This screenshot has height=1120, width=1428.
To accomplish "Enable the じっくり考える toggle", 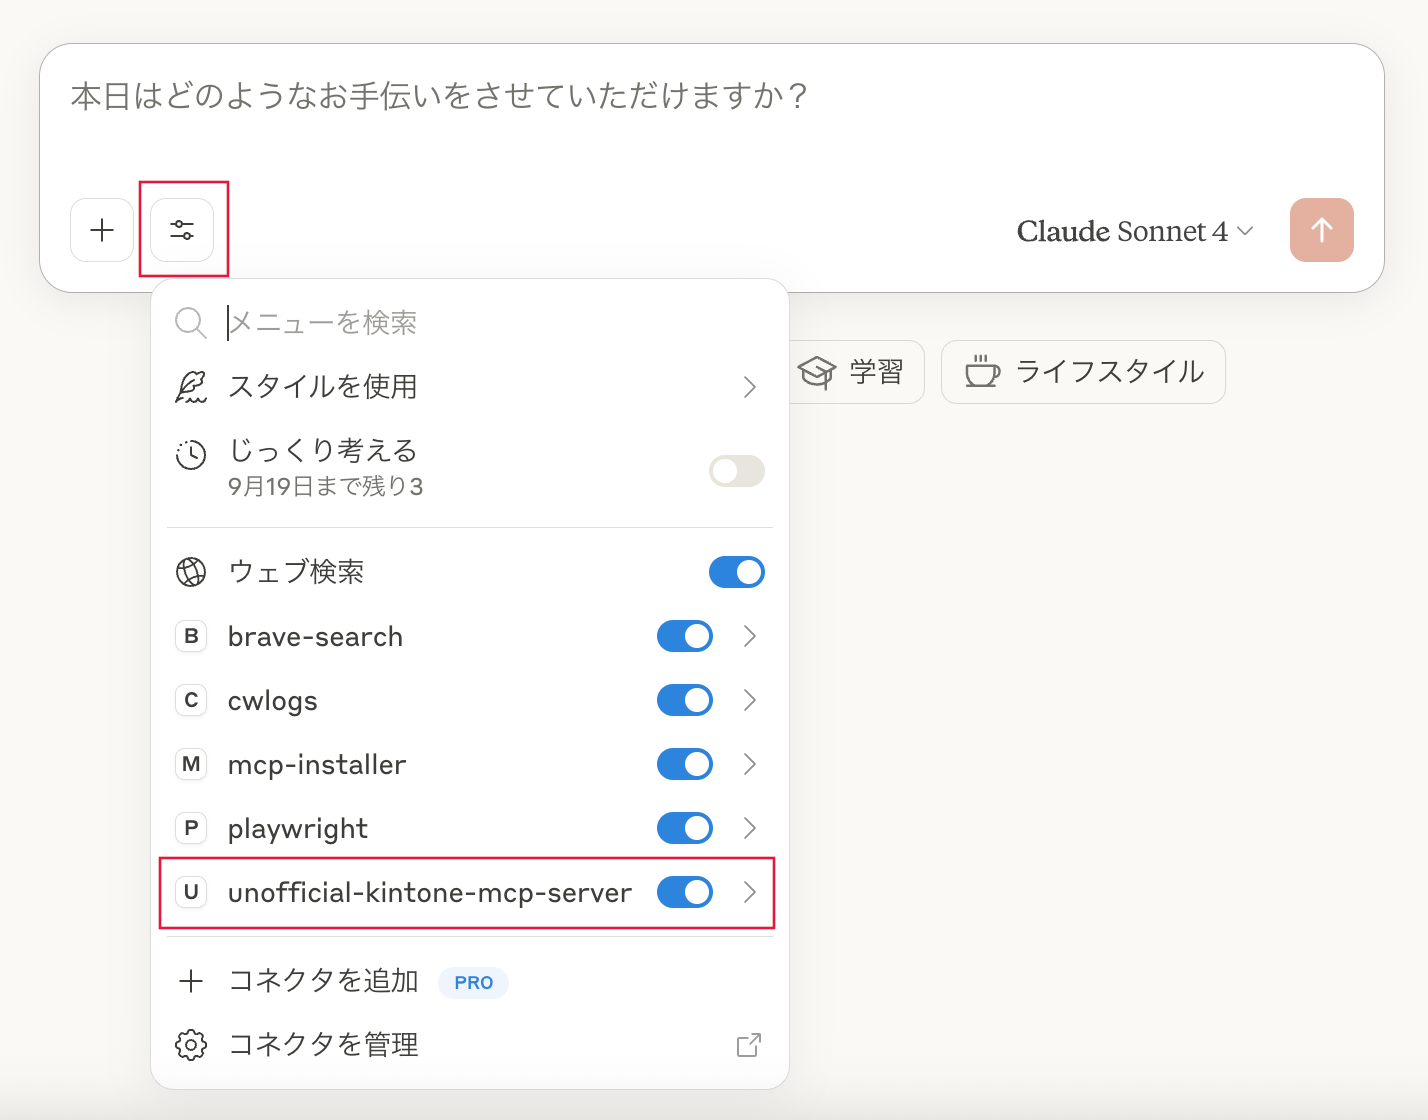I will point(737,471).
